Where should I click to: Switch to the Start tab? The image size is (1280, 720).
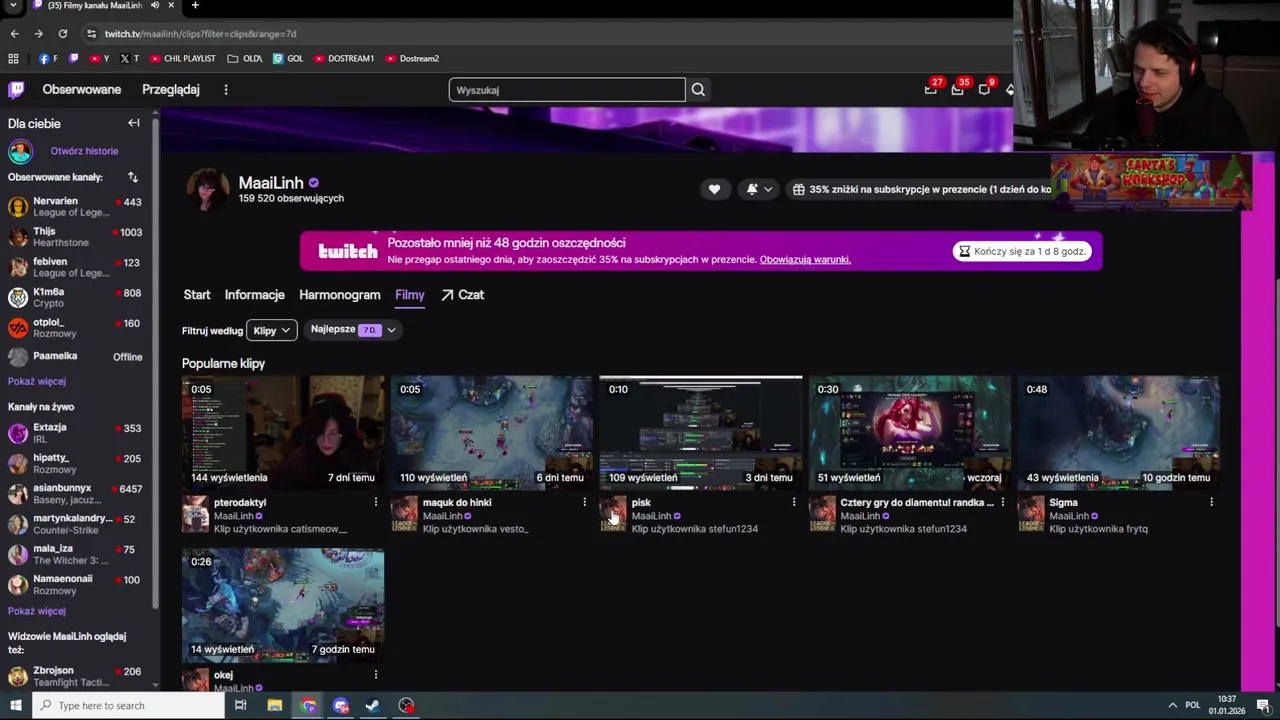197,295
